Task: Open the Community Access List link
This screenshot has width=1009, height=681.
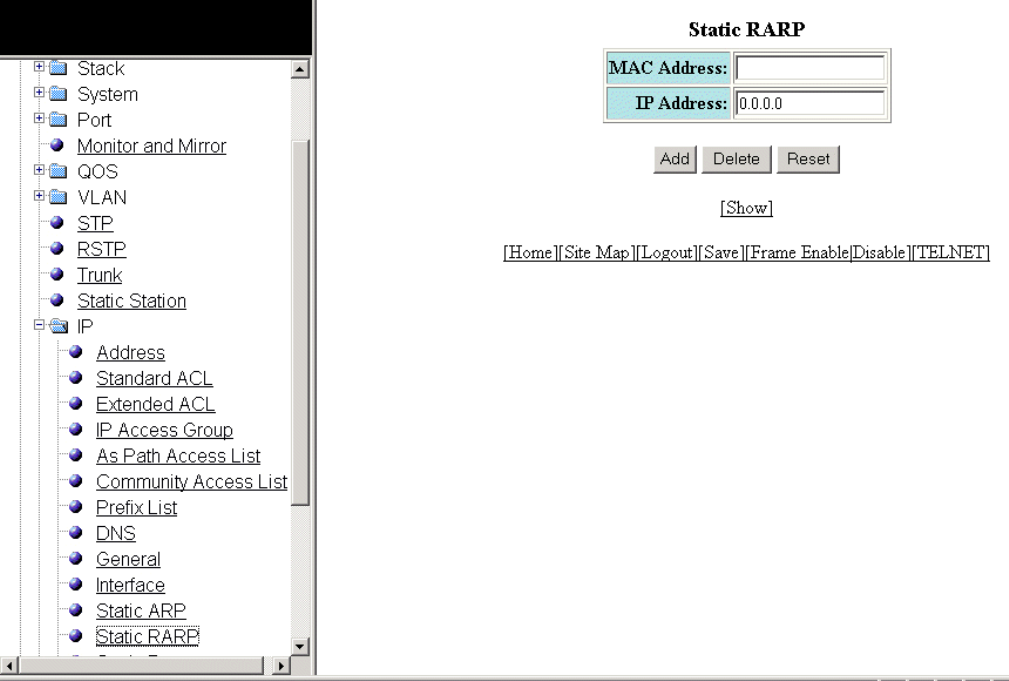Action: (x=192, y=481)
